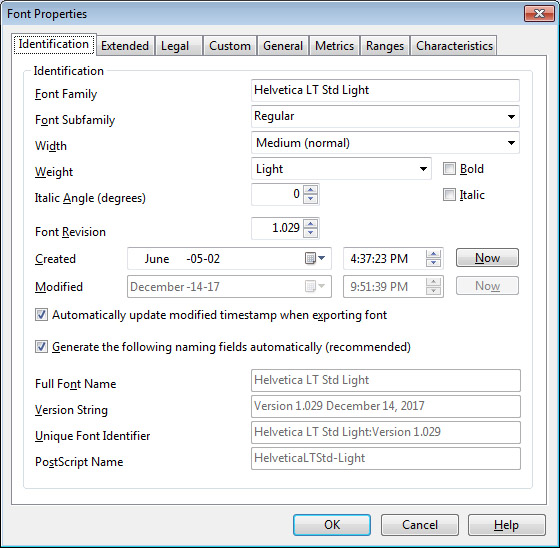This screenshot has width=560, height=548.
Task: Open the Custom tab
Action: (230, 46)
